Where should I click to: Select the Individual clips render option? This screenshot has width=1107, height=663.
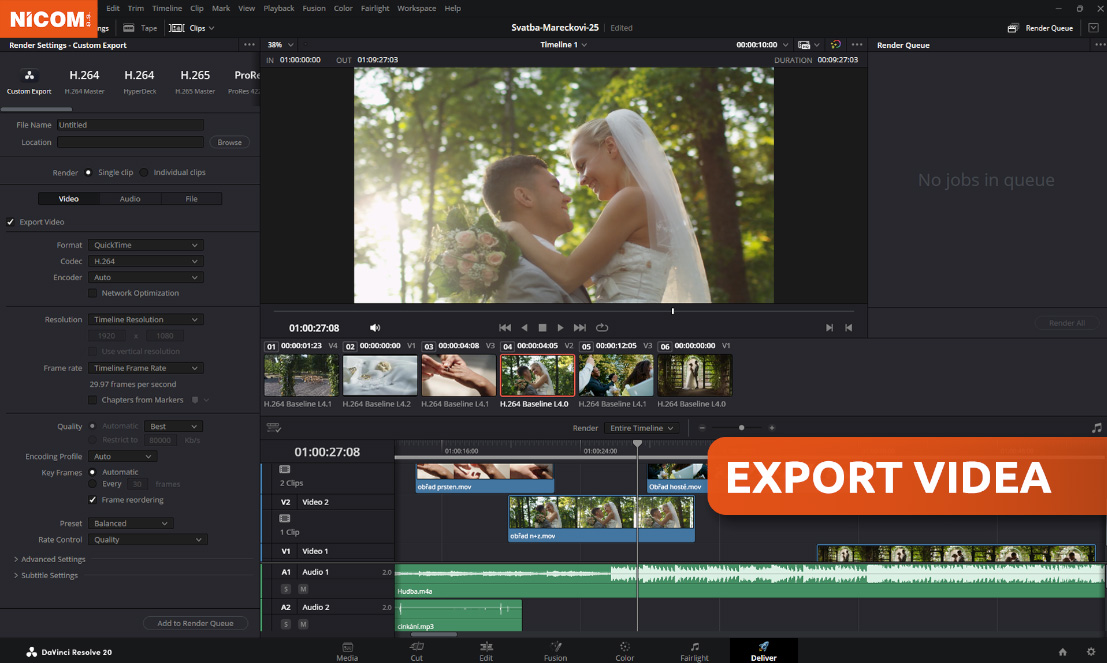click(x=144, y=172)
